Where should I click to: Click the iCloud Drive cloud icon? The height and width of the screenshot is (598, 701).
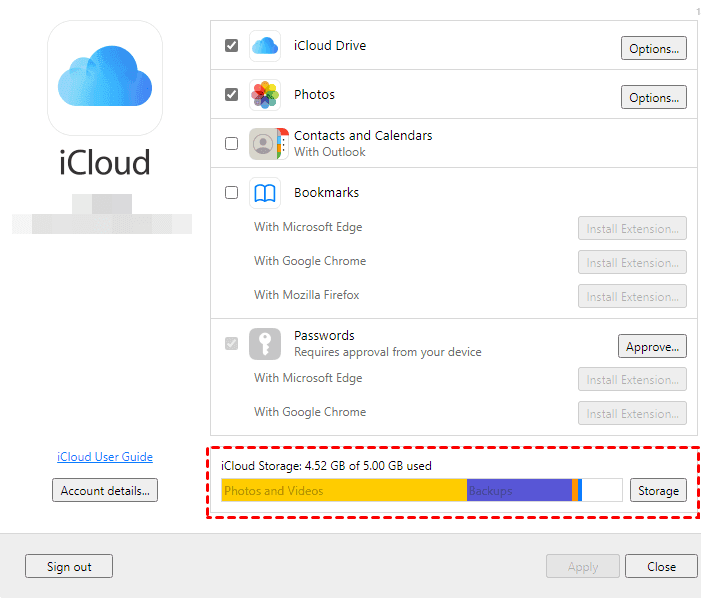pos(265,46)
